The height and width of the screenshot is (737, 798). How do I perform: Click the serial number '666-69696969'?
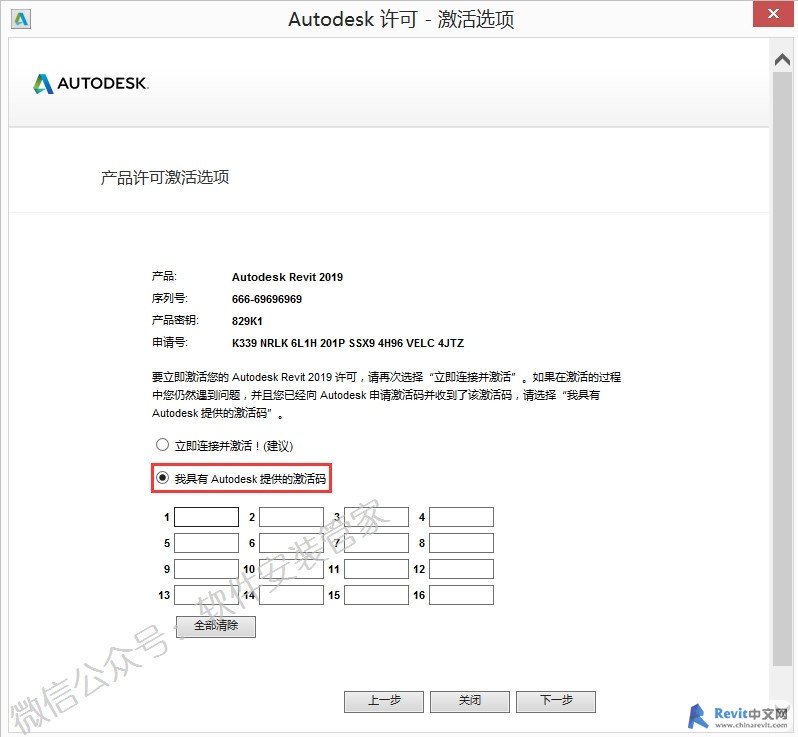(x=267, y=299)
